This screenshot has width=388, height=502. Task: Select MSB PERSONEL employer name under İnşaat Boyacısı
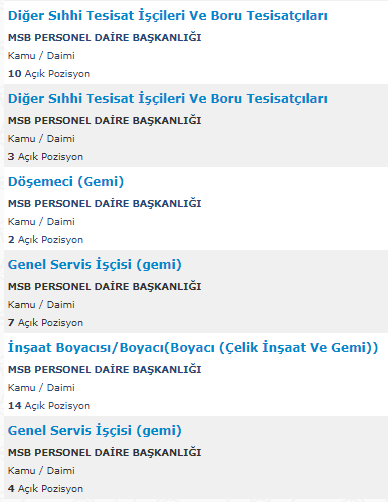pos(105,369)
